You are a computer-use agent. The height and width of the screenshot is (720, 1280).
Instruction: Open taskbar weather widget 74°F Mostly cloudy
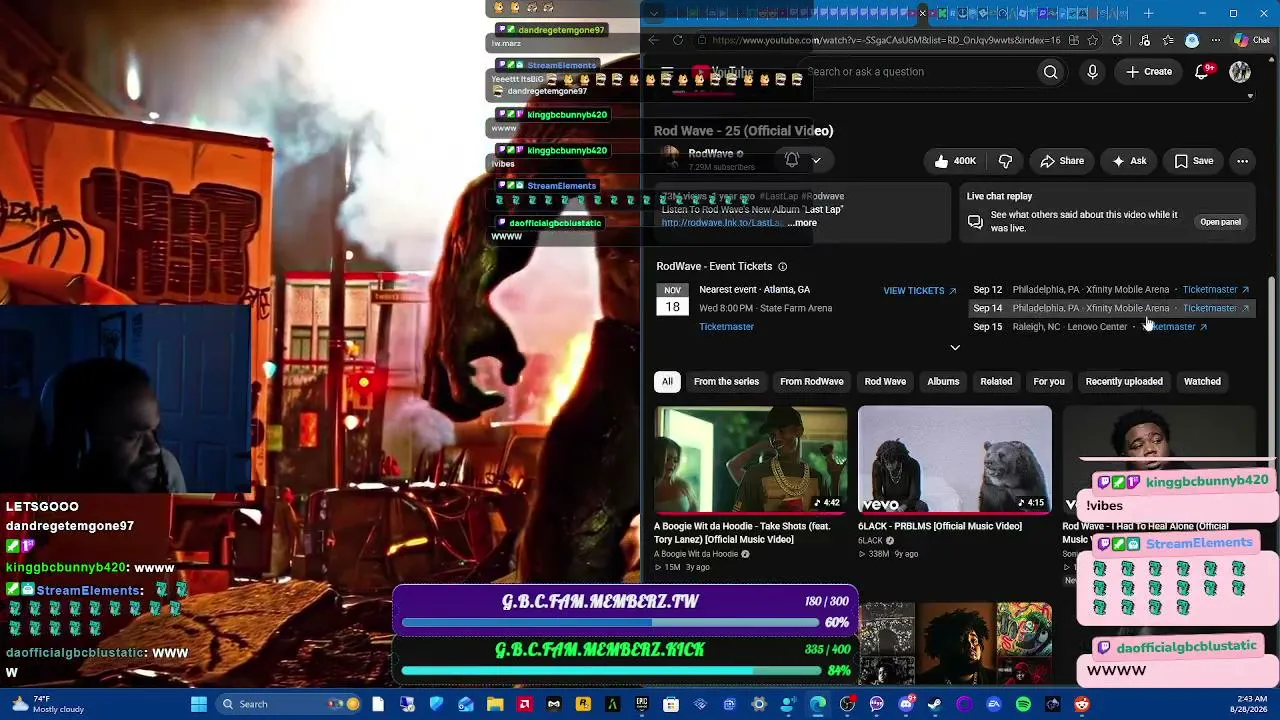(x=48, y=704)
